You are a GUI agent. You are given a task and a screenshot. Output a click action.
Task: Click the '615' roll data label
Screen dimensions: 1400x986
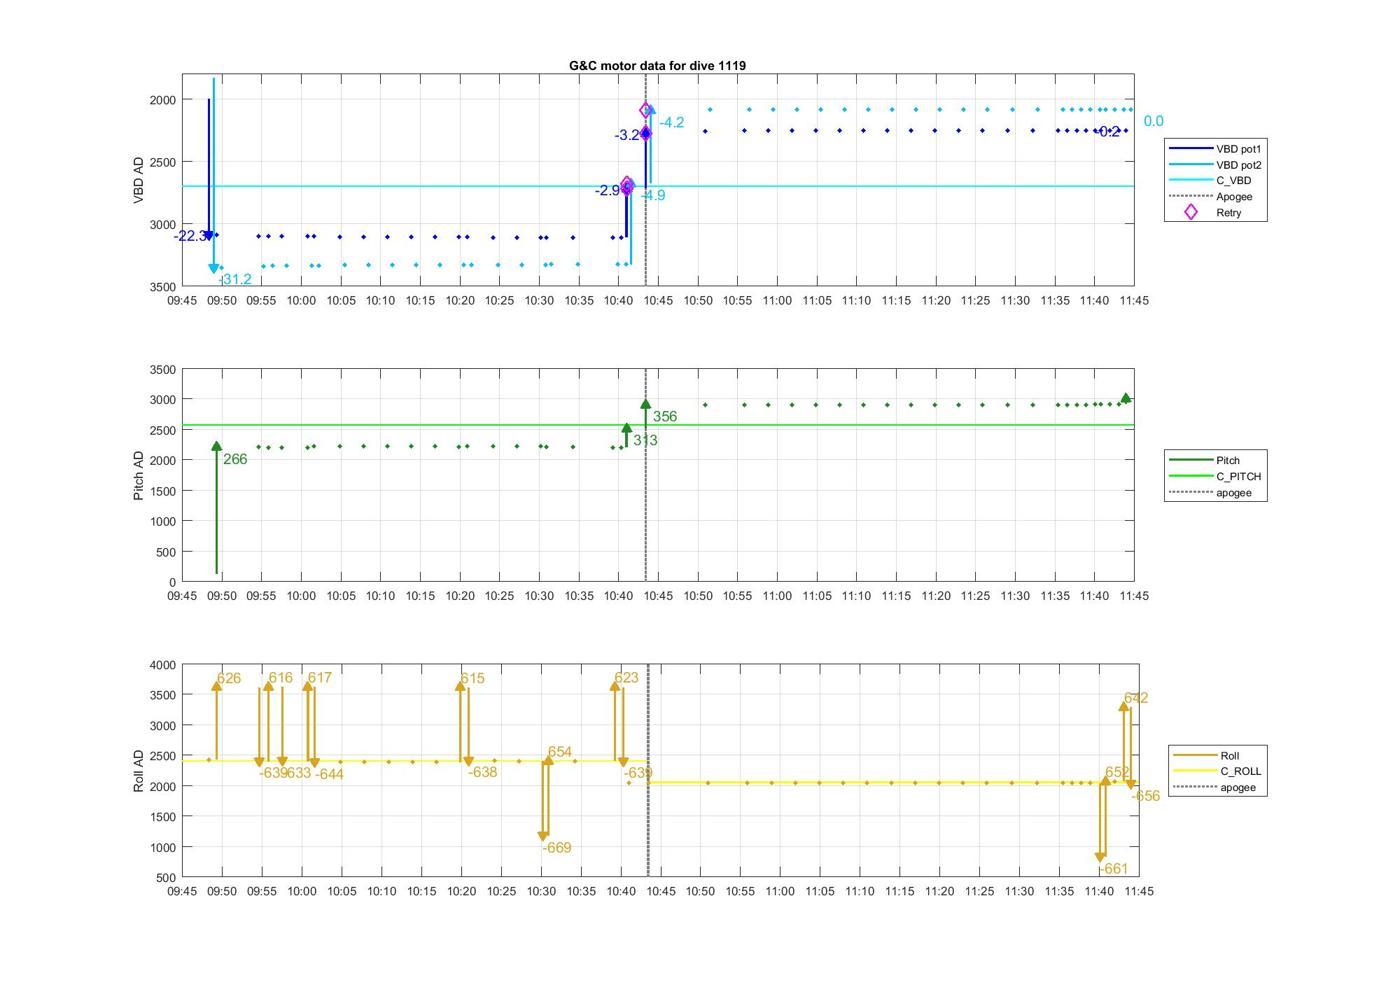tap(472, 679)
